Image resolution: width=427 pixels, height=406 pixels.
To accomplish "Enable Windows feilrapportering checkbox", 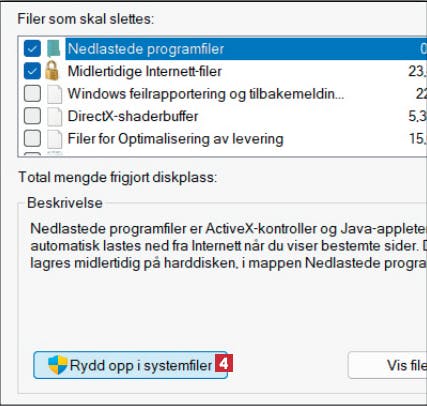I will 32,94.
